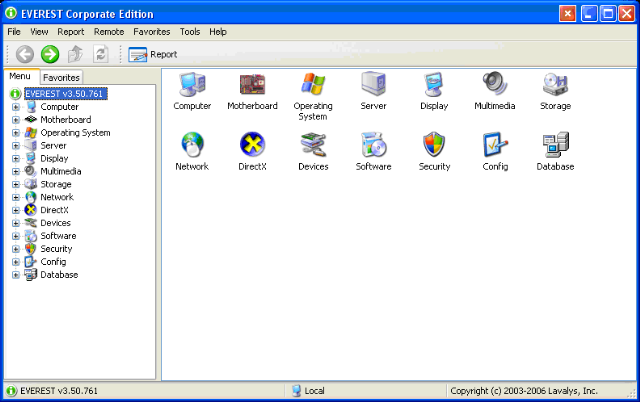Select Motherboard in the tree list
This screenshot has height=402, width=640.
point(65,120)
